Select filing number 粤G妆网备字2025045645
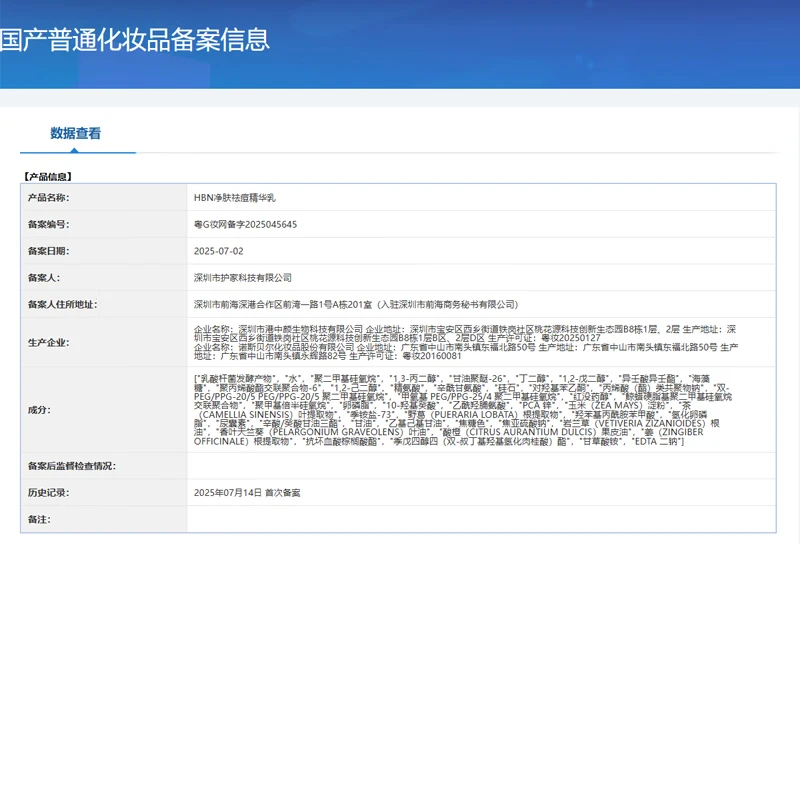The width and height of the screenshot is (800, 800). coord(245,224)
